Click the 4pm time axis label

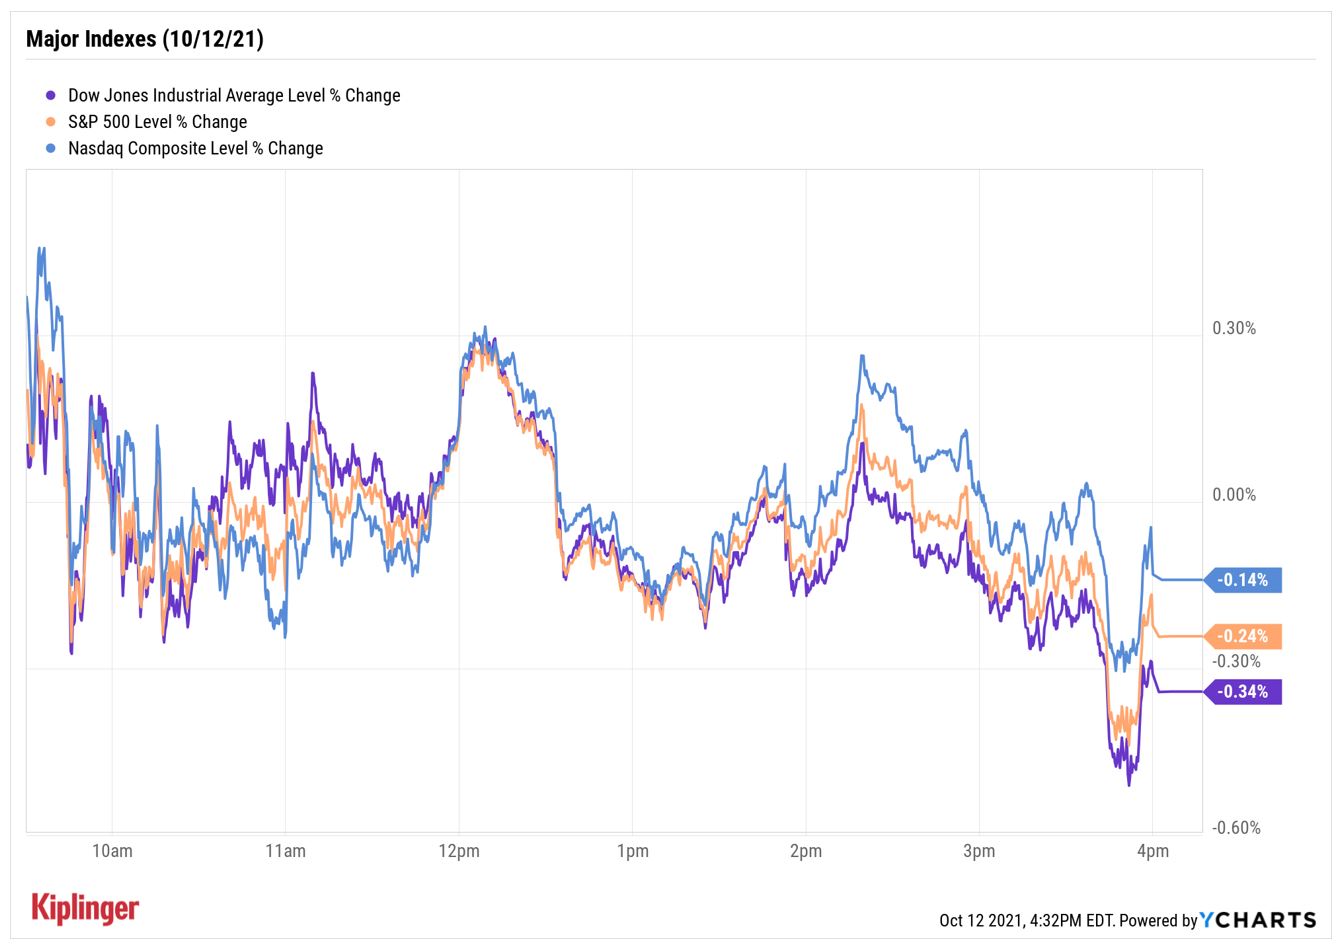[1153, 852]
